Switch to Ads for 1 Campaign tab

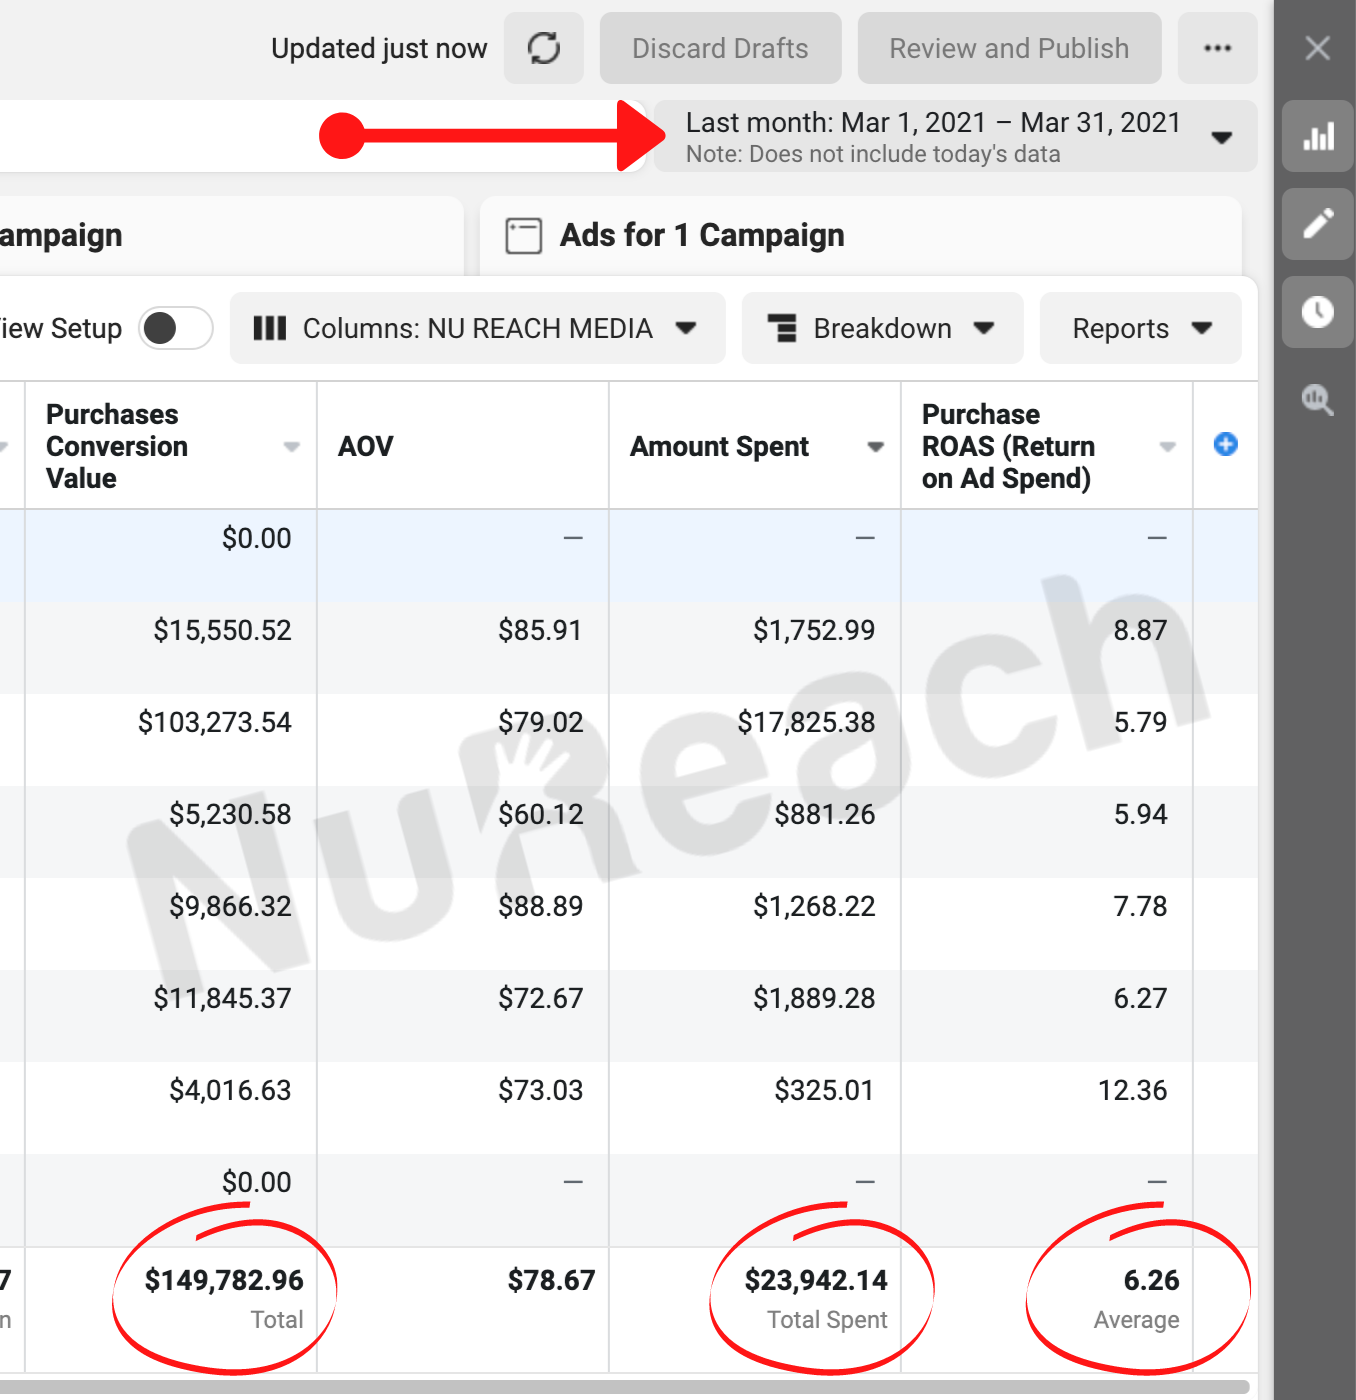tap(700, 236)
